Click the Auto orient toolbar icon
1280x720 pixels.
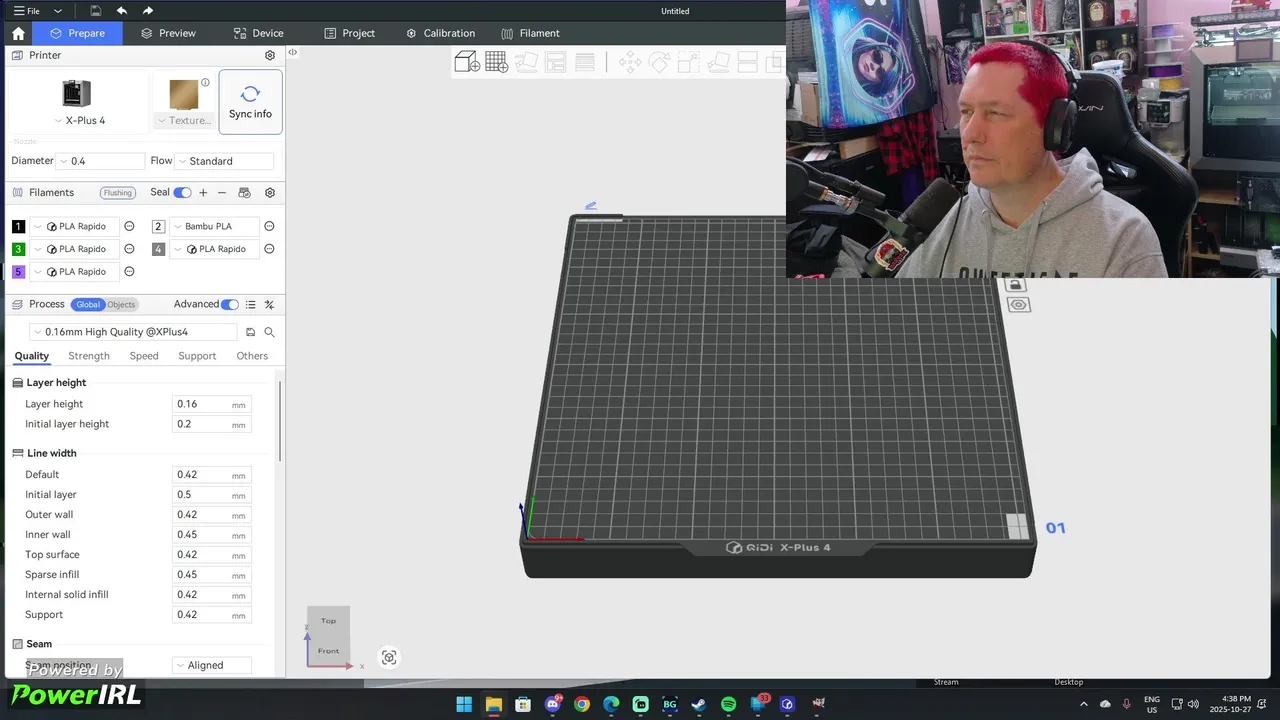point(526,62)
